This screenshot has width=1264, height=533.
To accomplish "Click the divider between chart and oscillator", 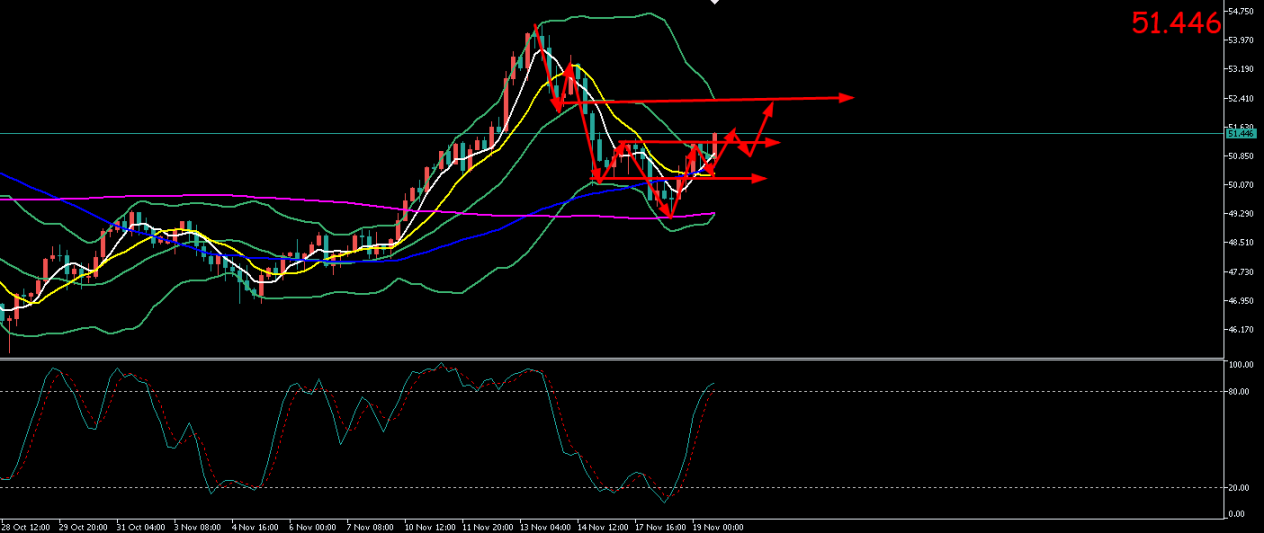I will tap(610, 358).
